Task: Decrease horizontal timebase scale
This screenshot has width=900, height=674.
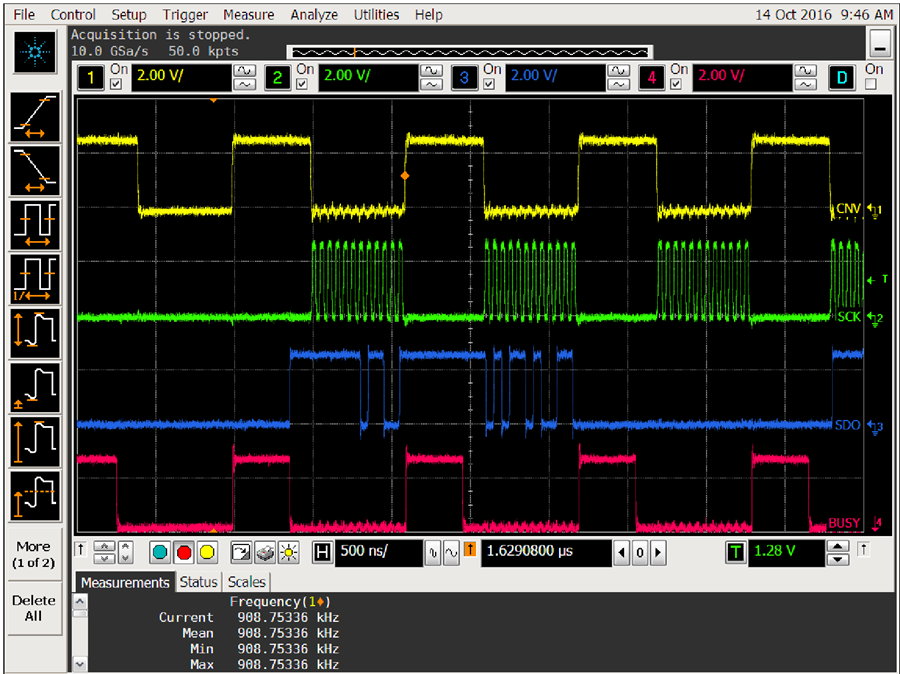Action: click(x=451, y=553)
